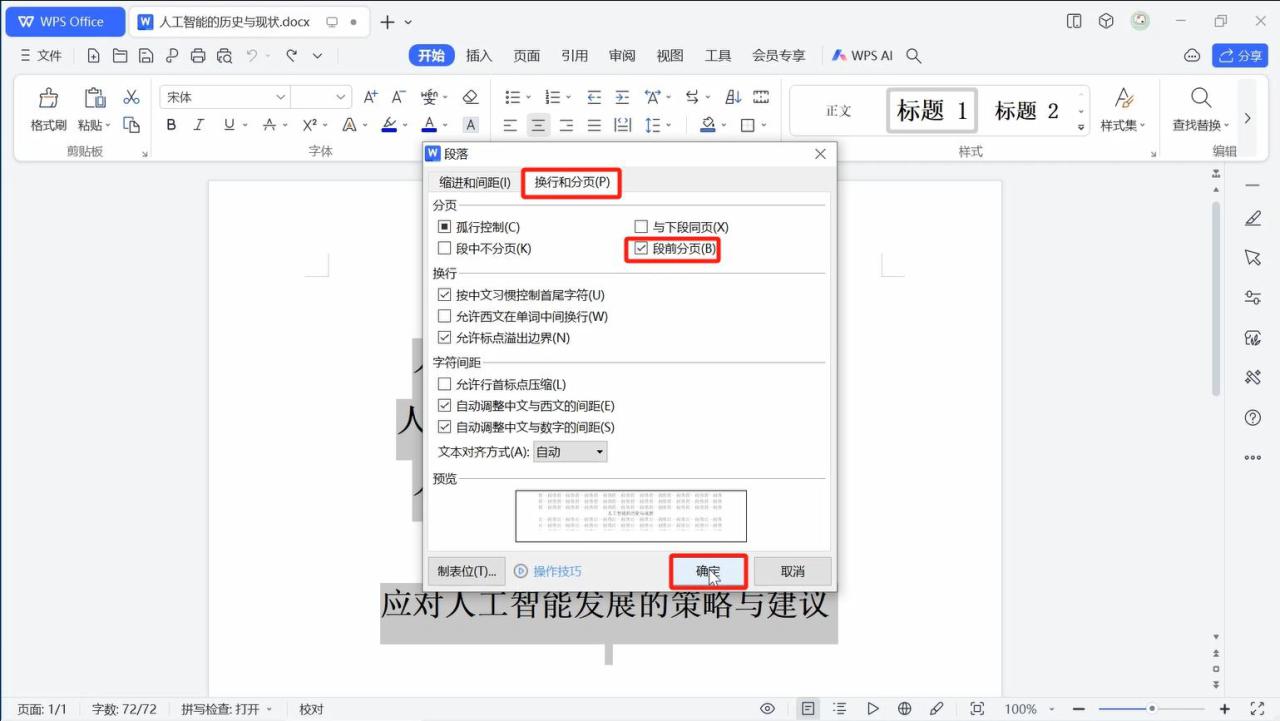Open the 视图 ribbon tab

point(670,56)
